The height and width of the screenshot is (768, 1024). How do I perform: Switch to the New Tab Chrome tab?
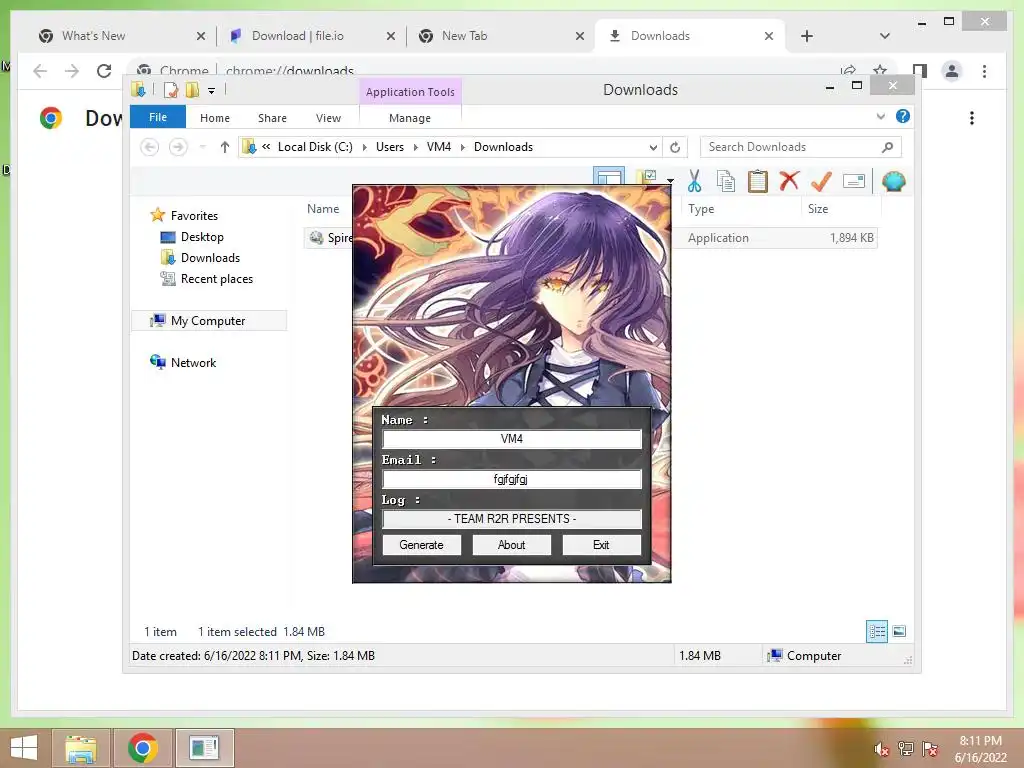[x=500, y=36]
